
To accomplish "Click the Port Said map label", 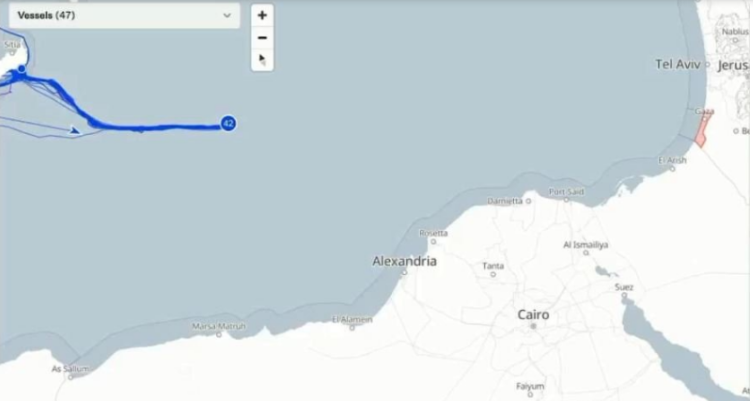I will [x=566, y=192].
